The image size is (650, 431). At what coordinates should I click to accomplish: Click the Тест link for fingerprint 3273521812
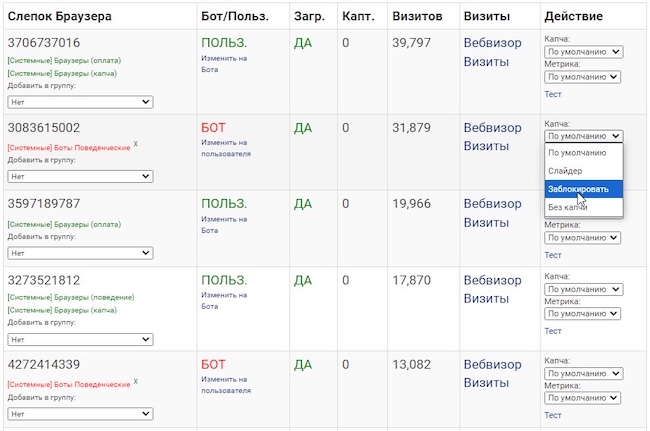(552, 331)
